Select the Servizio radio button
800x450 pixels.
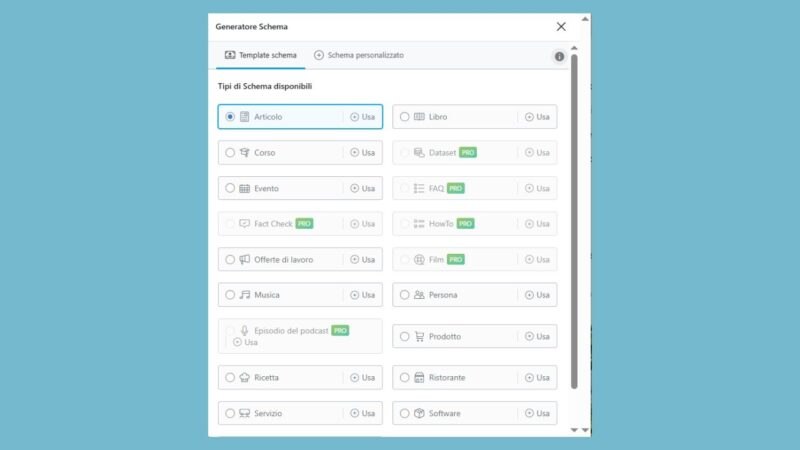tap(230, 413)
